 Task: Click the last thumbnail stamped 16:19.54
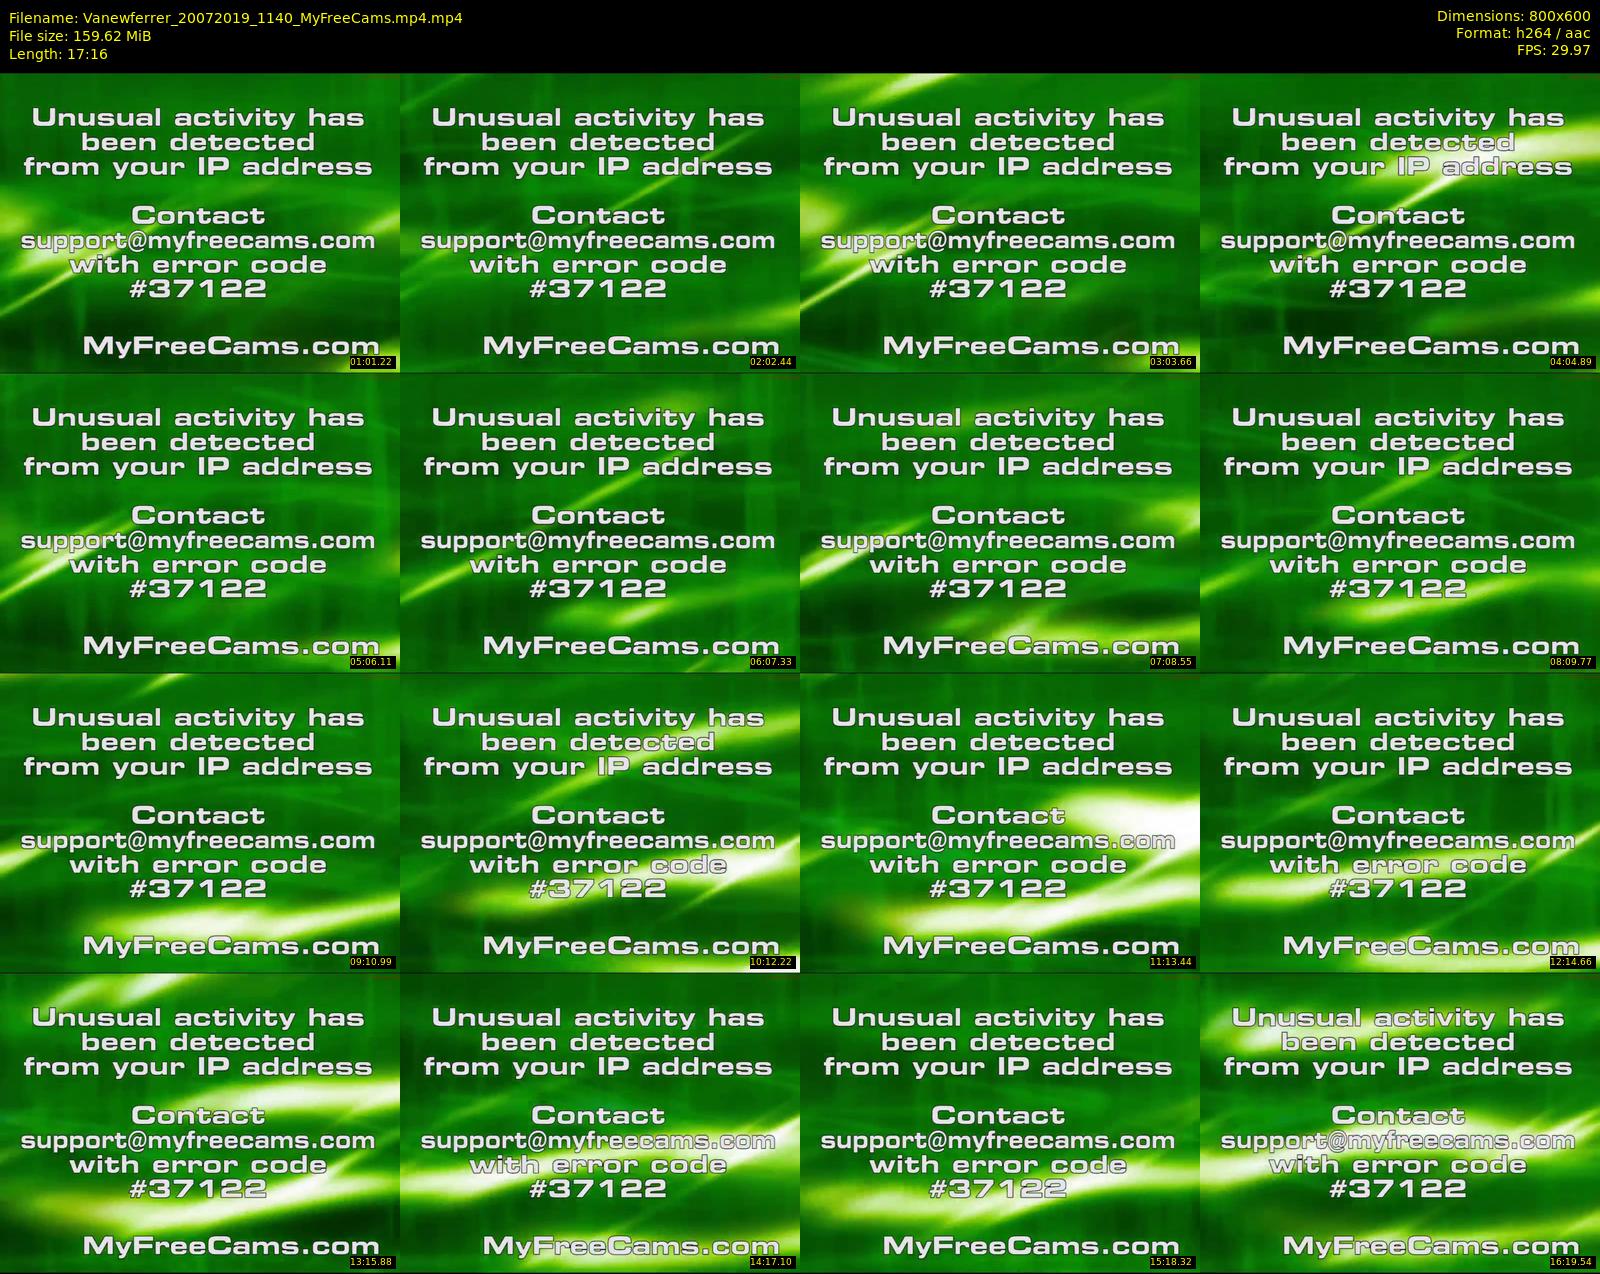[x=1400, y=1122]
